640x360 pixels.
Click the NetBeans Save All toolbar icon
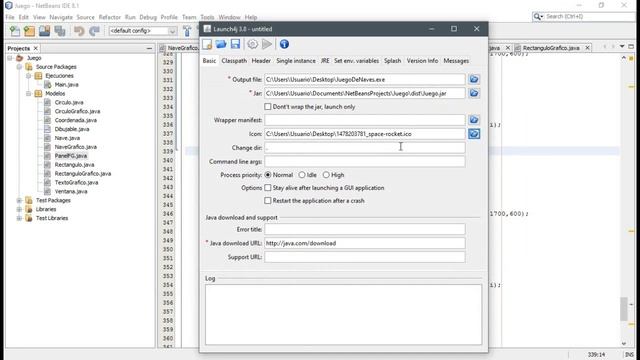60,31
